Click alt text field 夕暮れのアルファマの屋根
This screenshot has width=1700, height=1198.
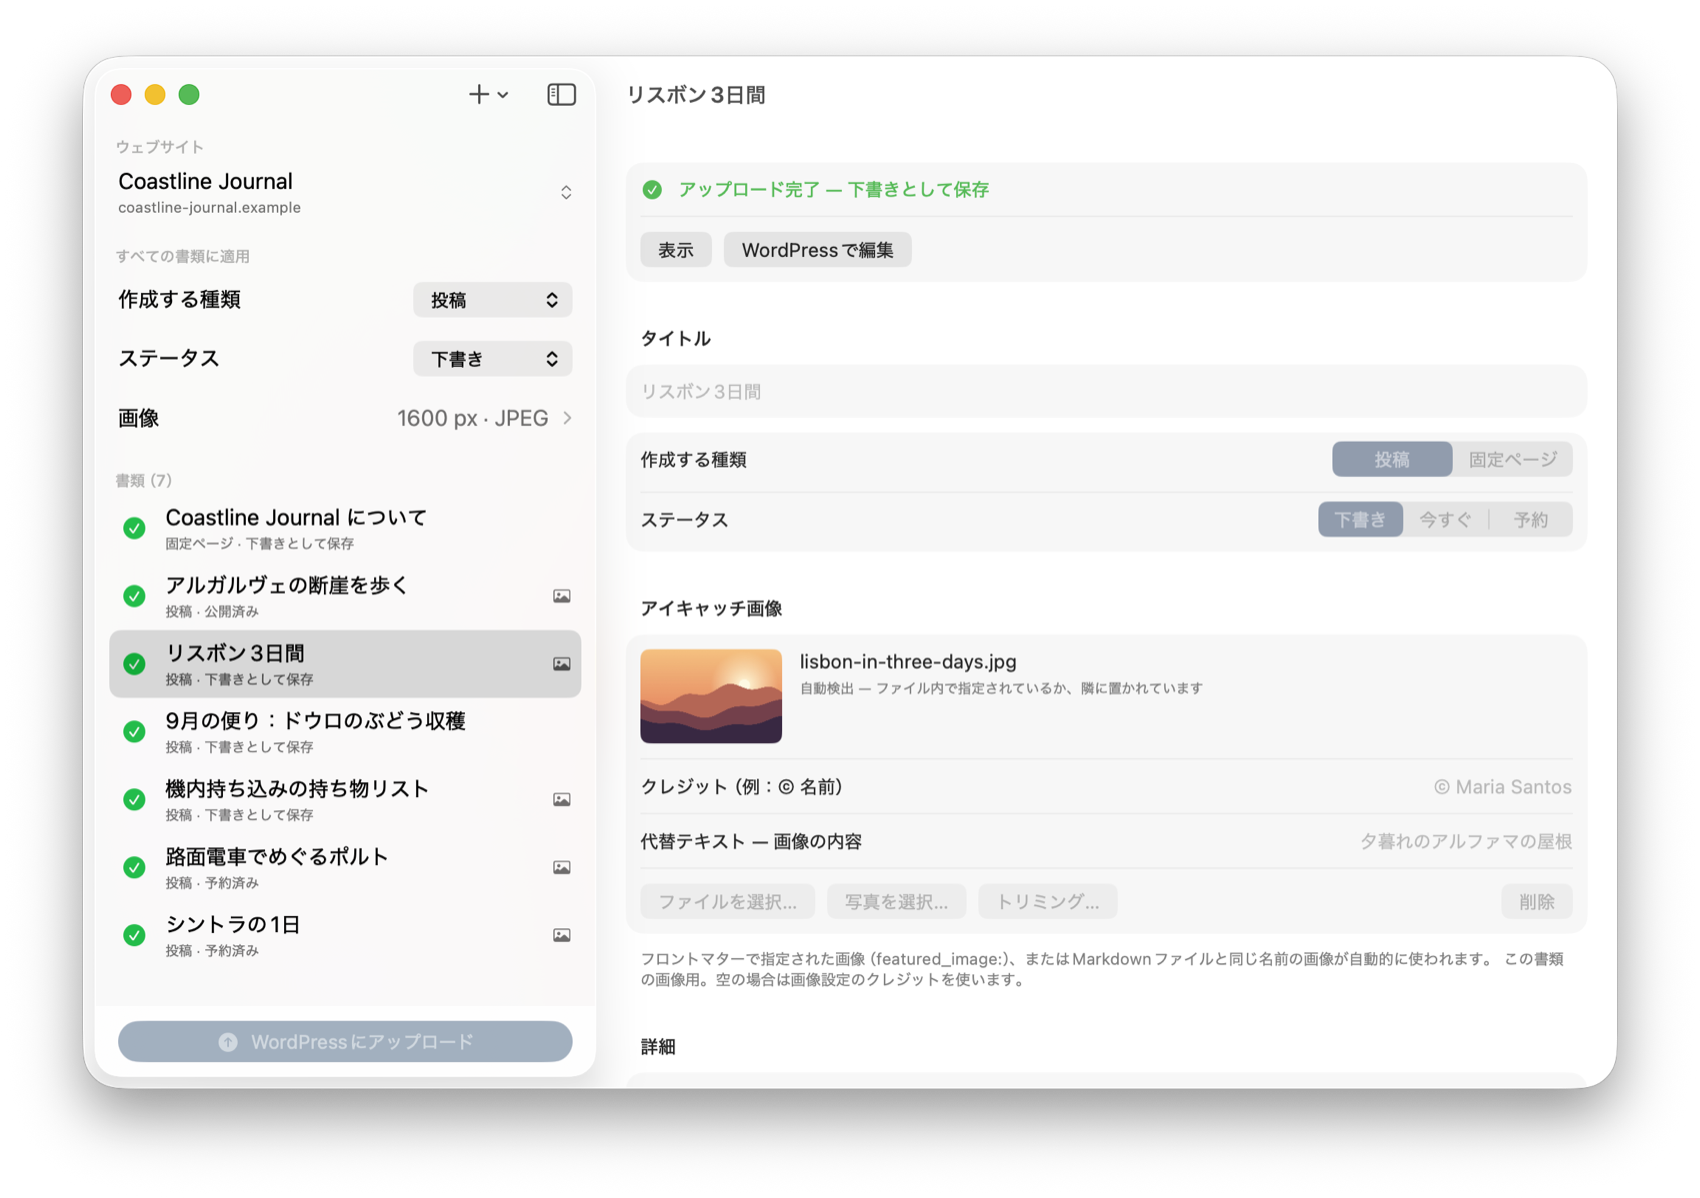tap(1465, 842)
